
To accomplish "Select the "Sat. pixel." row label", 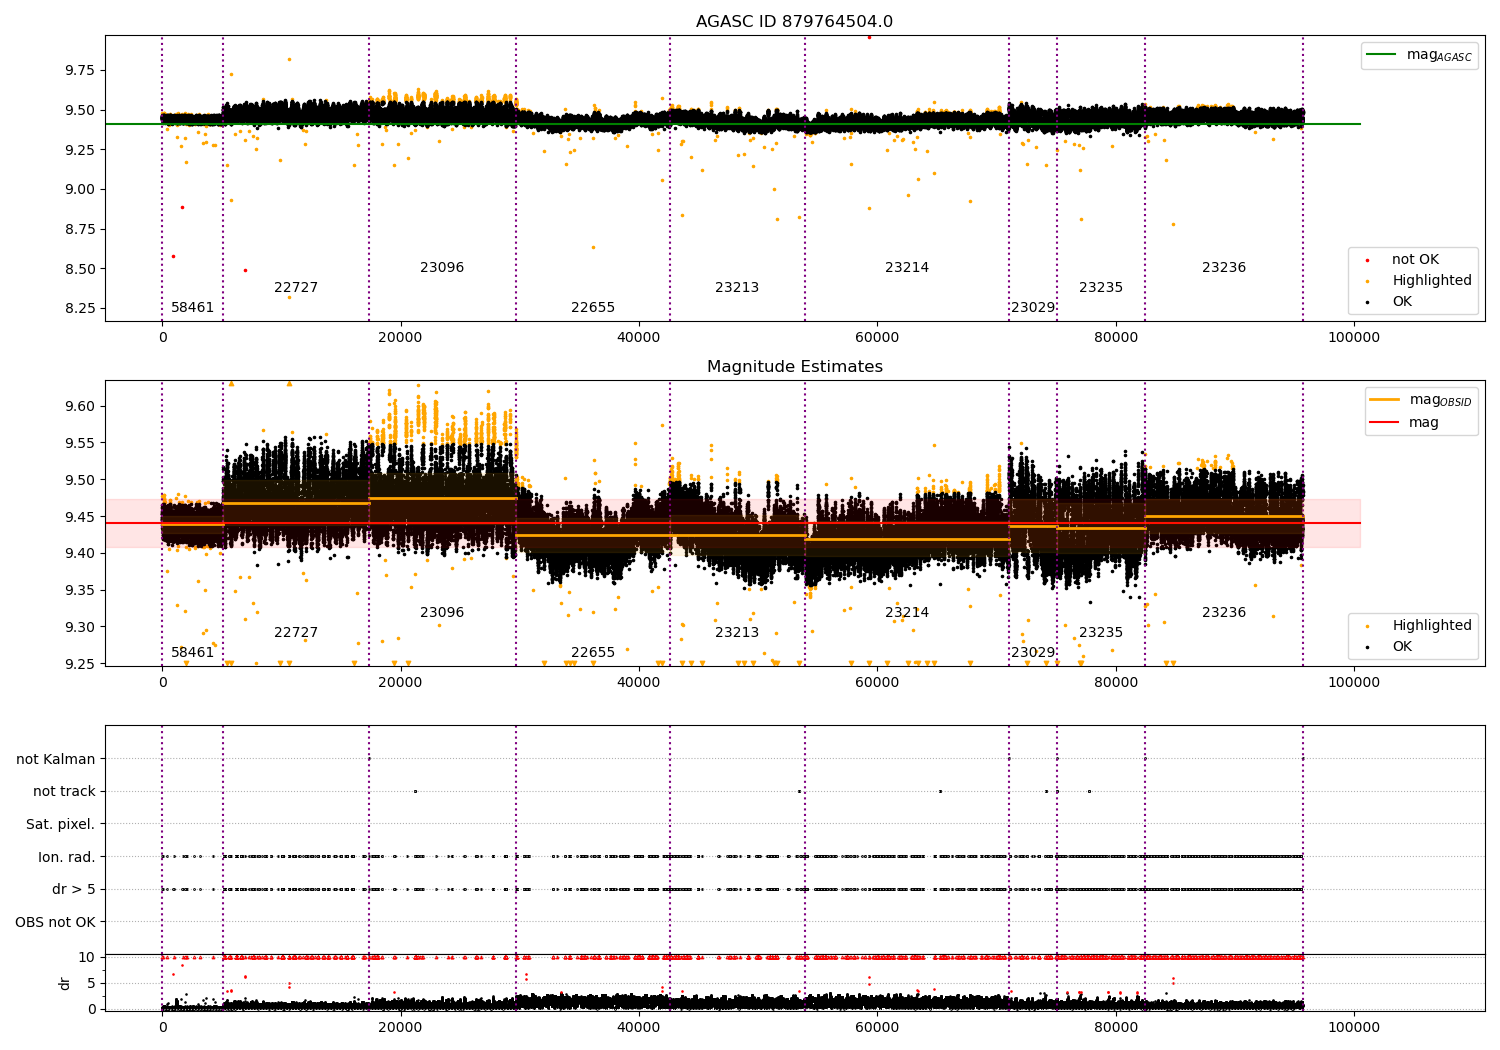I will coord(60,824).
